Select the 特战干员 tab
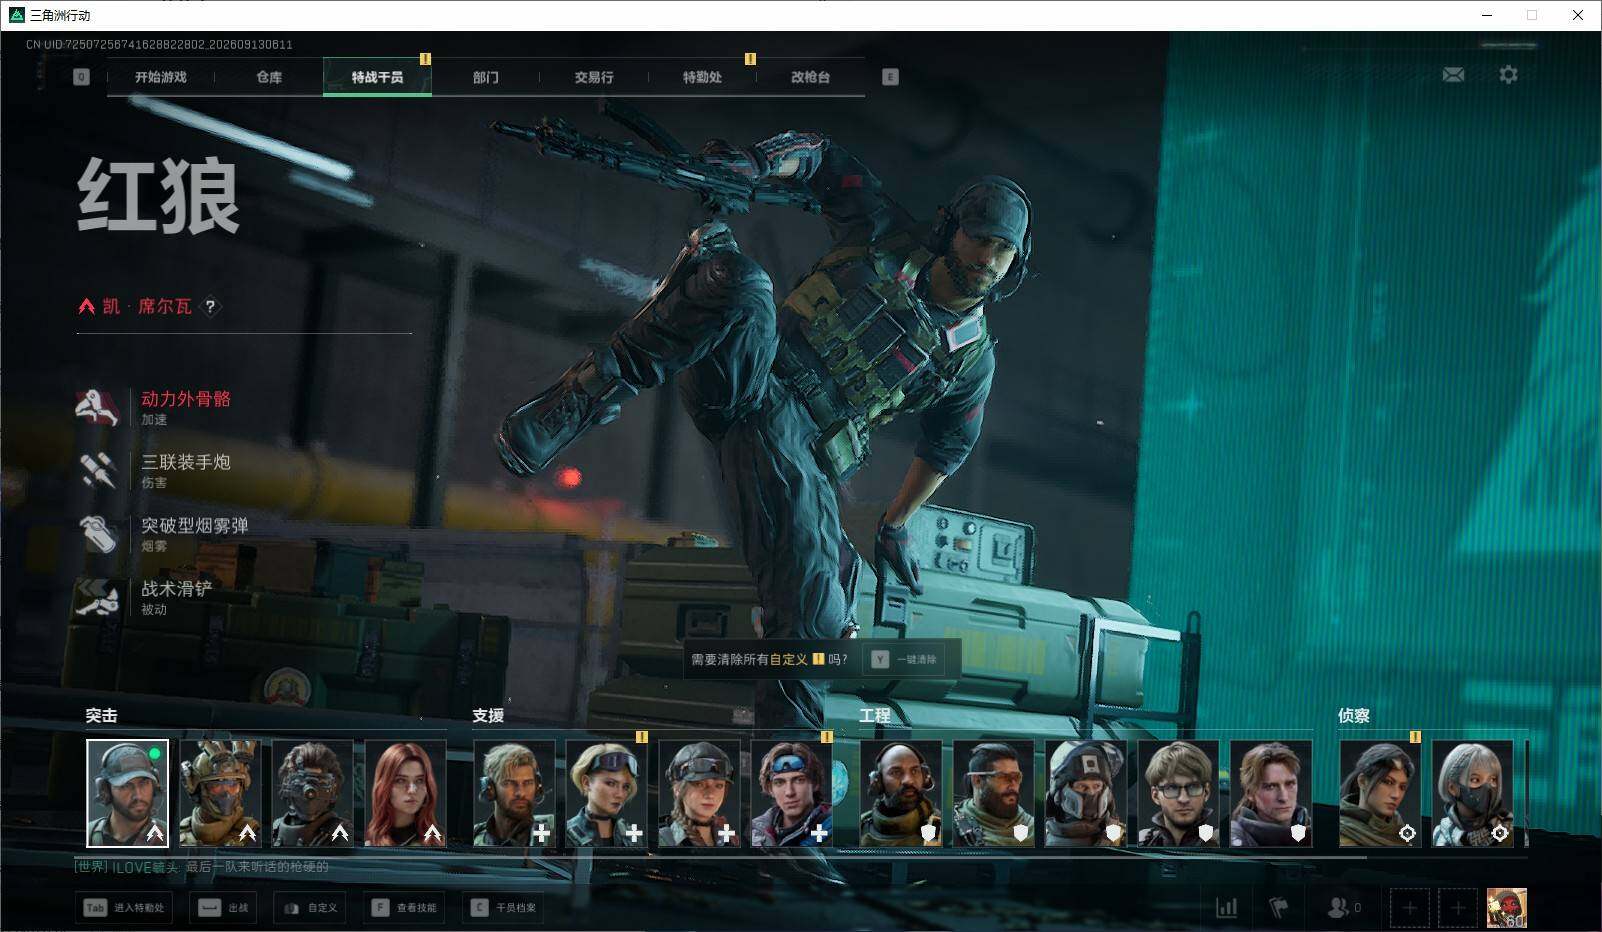The height and width of the screenshot is (932, 1602). point(377,77)
